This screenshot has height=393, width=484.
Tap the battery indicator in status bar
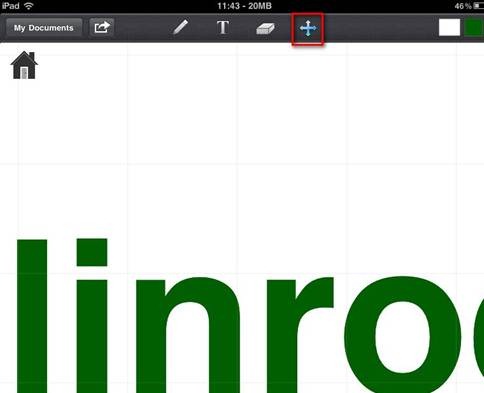pyautogui.click(x=479, y=6)
